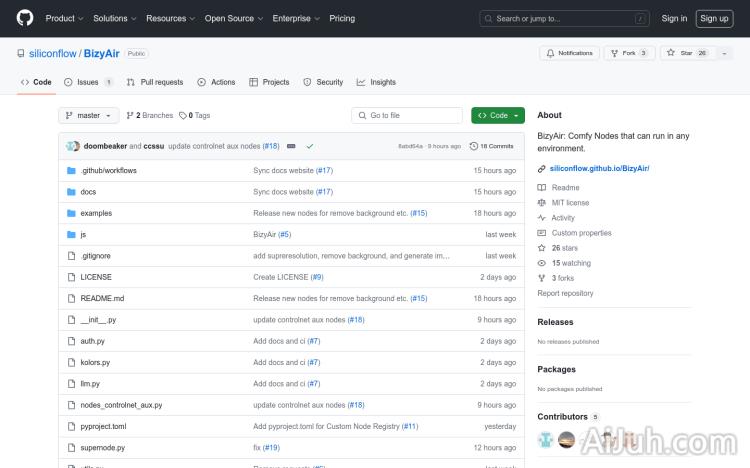Open the docs folder

[88, 192]
